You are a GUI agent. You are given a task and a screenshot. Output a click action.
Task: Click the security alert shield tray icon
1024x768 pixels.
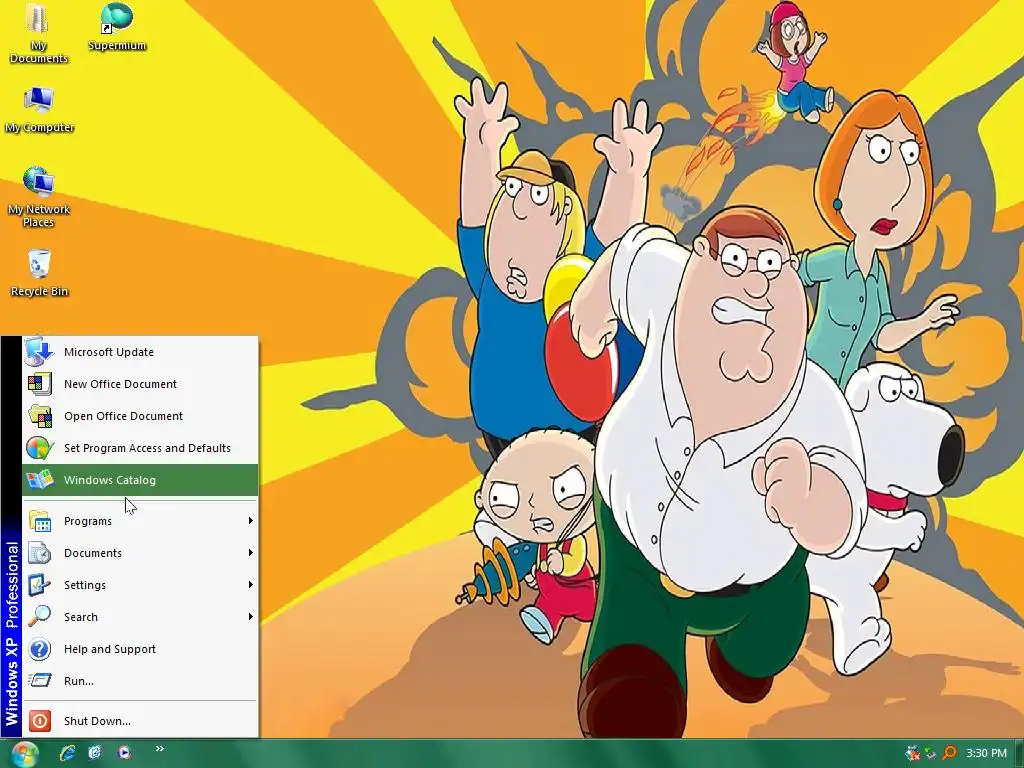tap(913, 753)
